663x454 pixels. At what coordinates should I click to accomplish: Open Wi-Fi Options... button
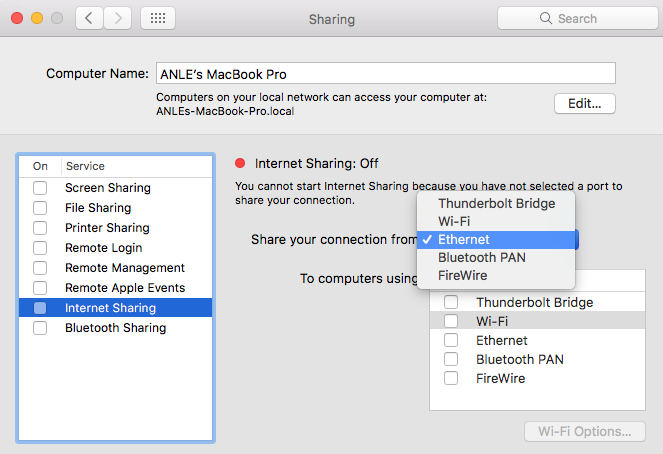(x=585, y=432)
